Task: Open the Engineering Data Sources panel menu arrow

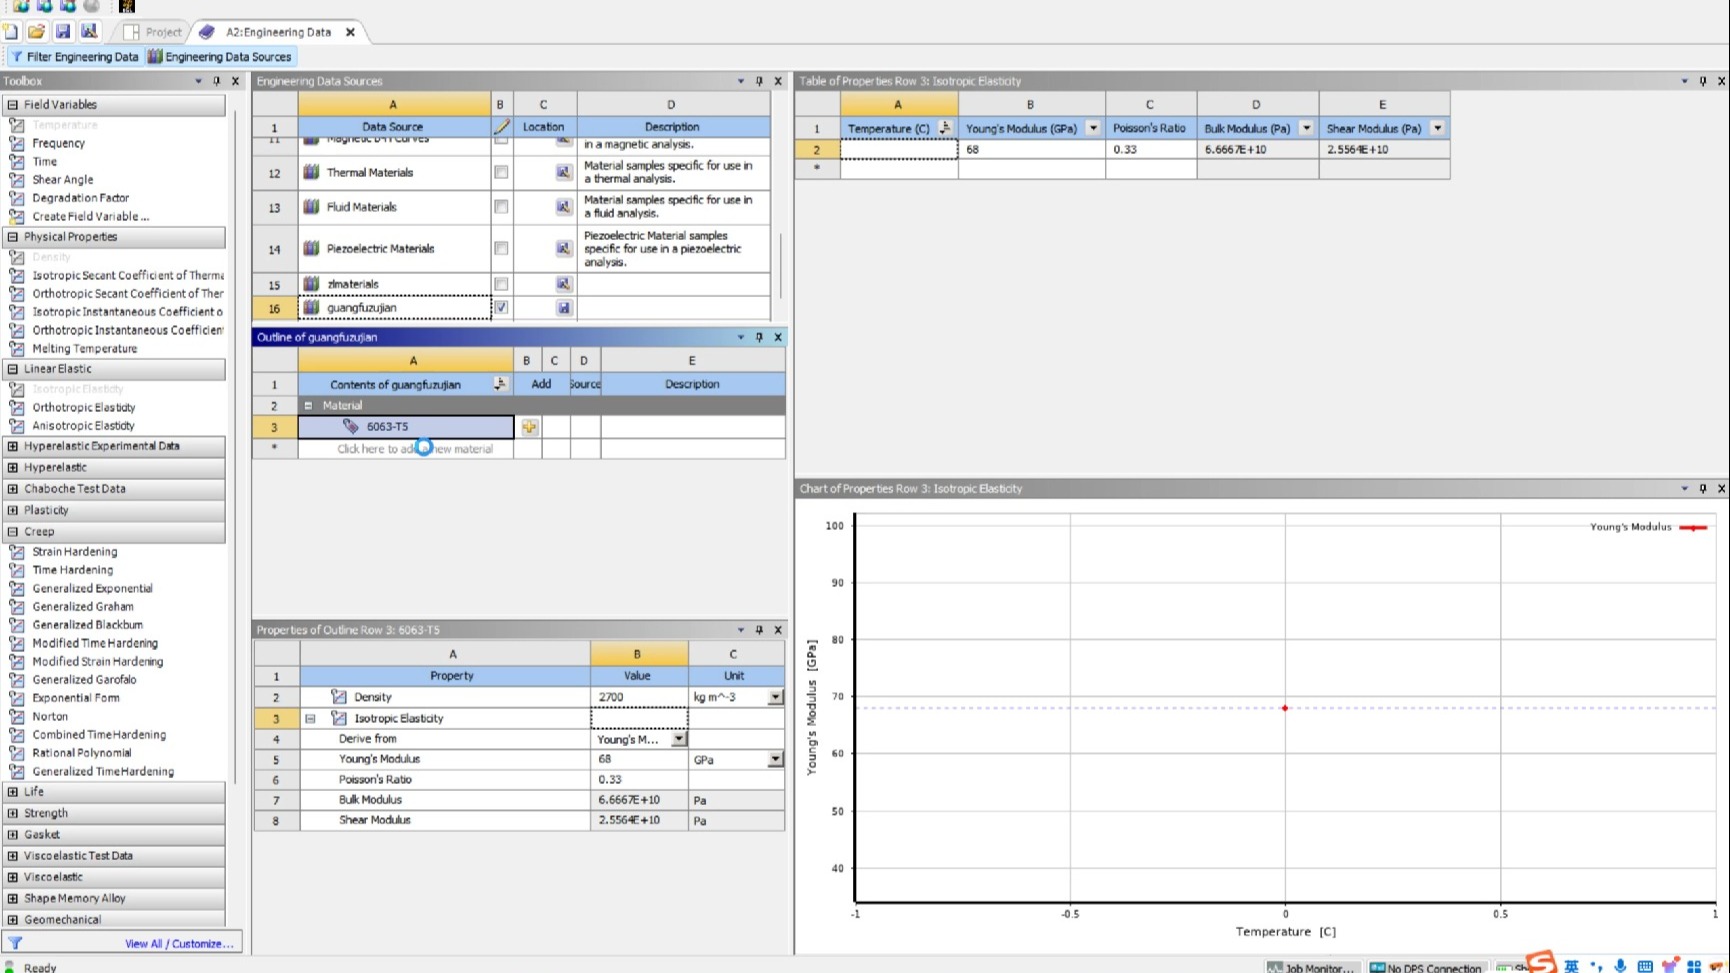Action: click(x=741, y=81)
